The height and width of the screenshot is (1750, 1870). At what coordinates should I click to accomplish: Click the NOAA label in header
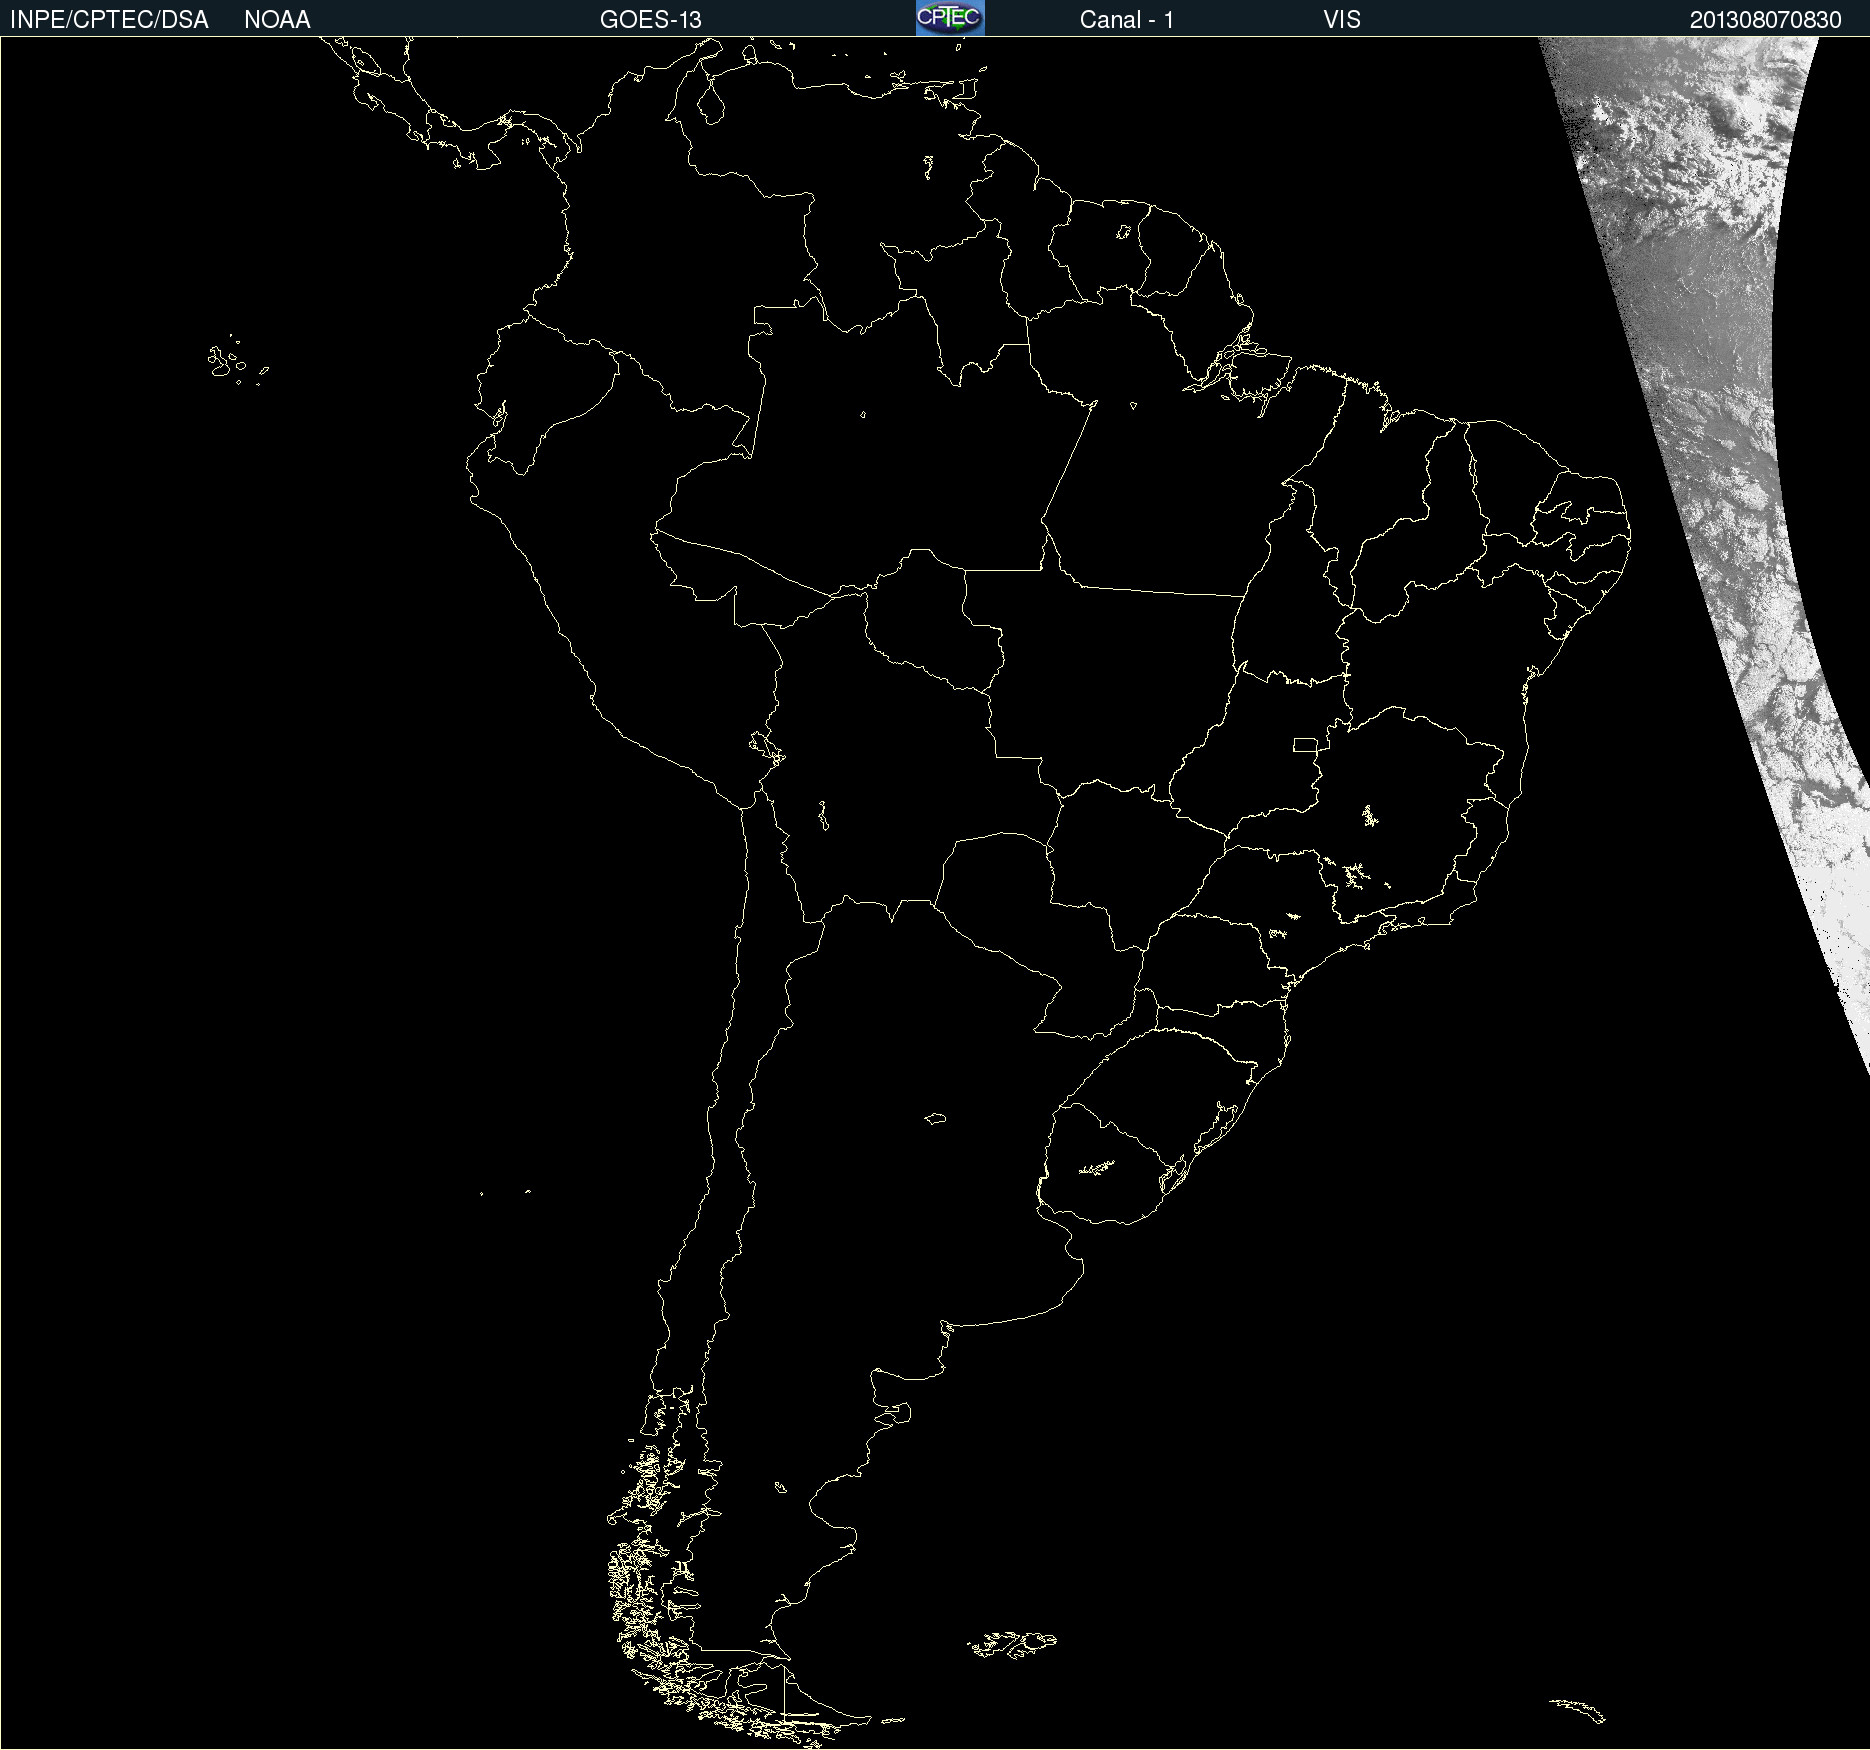tap(277, 20)
